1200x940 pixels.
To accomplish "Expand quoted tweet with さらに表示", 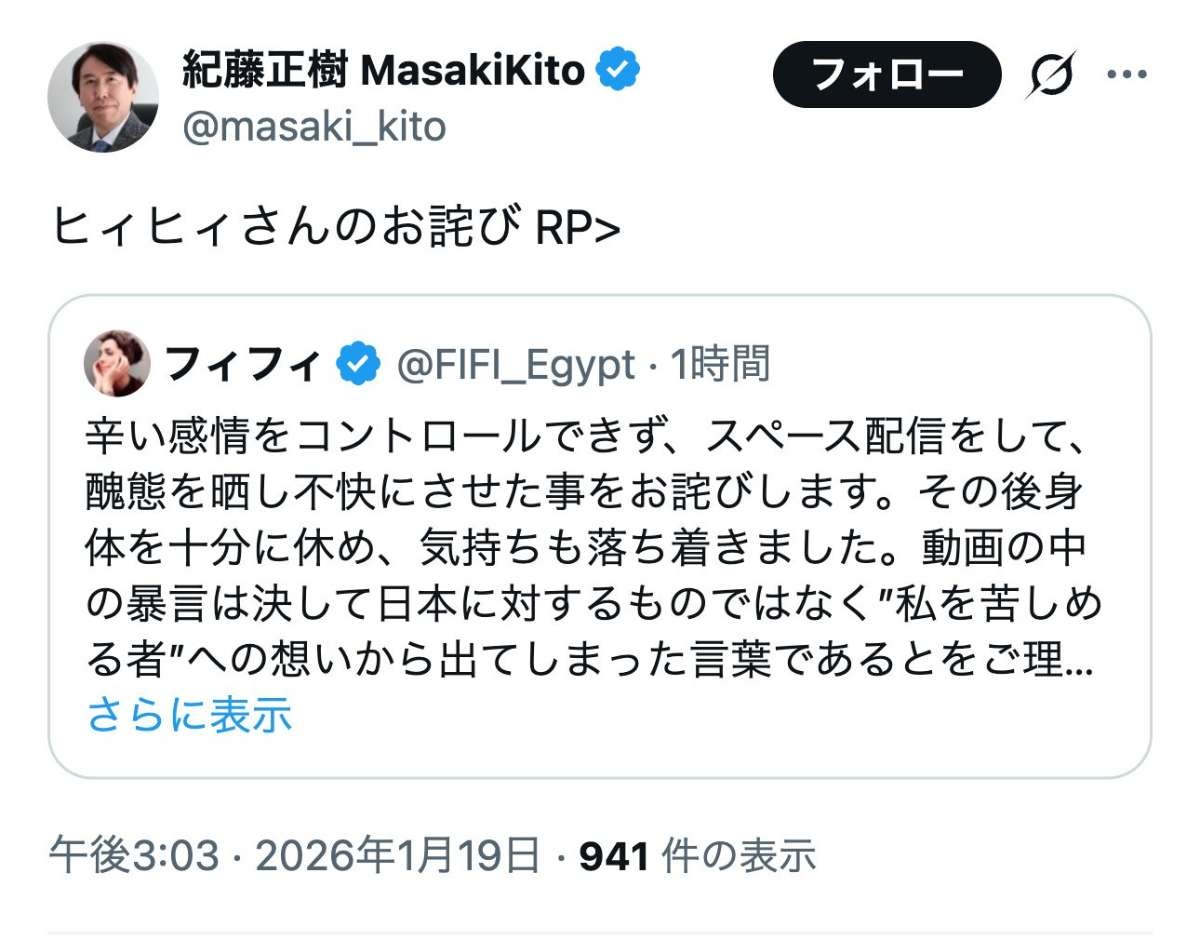I will point(189,714).
